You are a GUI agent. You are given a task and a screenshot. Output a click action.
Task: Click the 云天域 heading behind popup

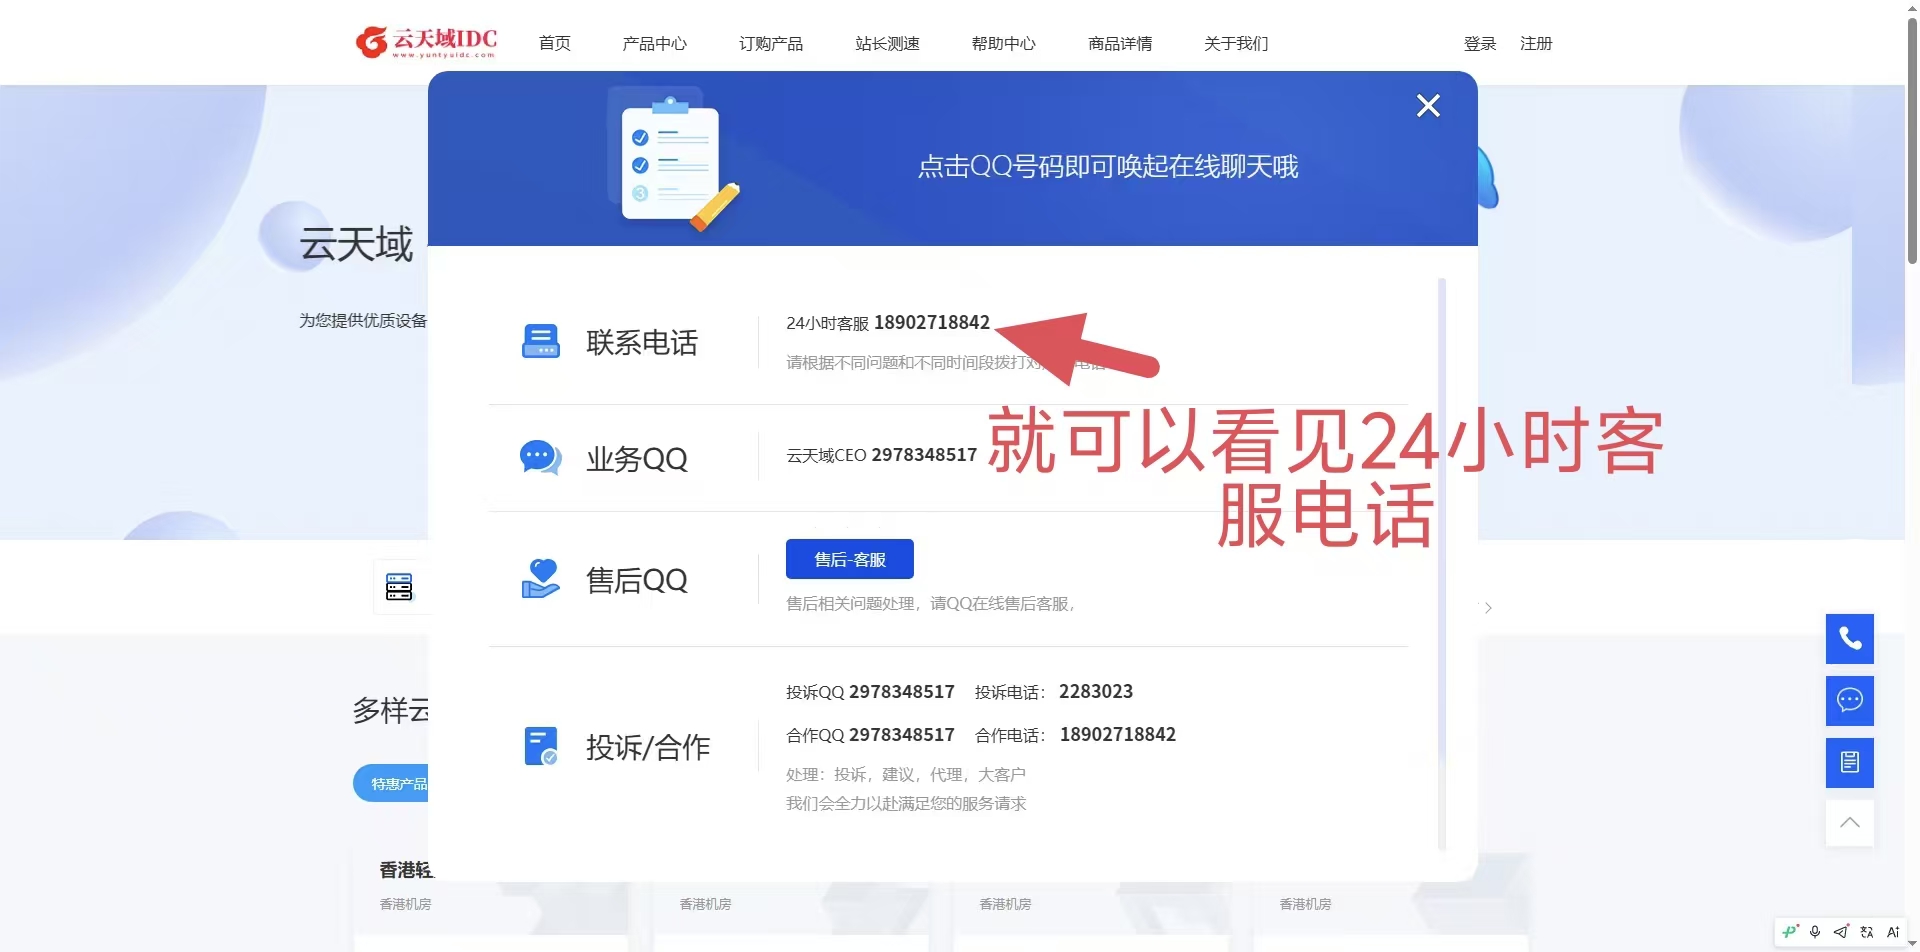pyautogui.click(x=356, y=244)
